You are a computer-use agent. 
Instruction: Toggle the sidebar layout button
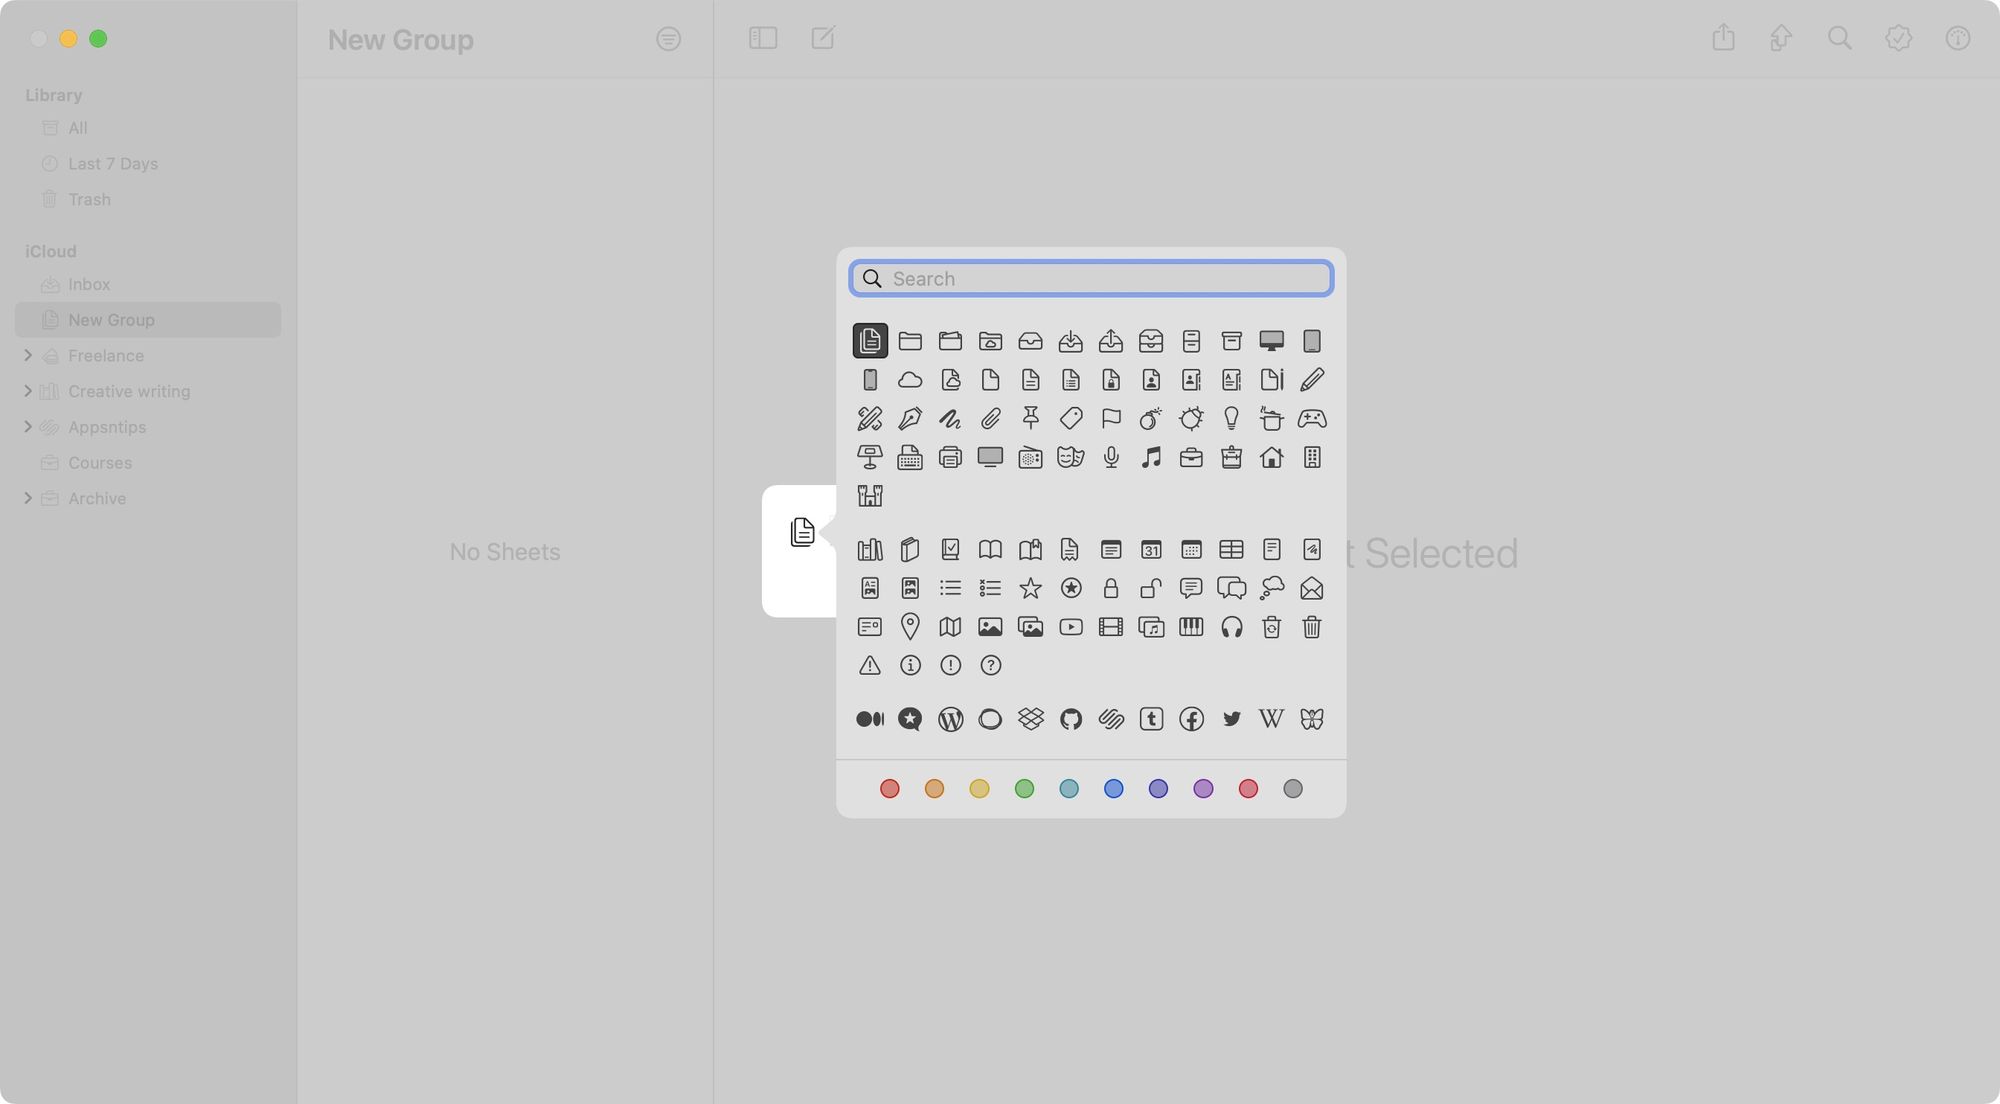[x=763, y=38]
